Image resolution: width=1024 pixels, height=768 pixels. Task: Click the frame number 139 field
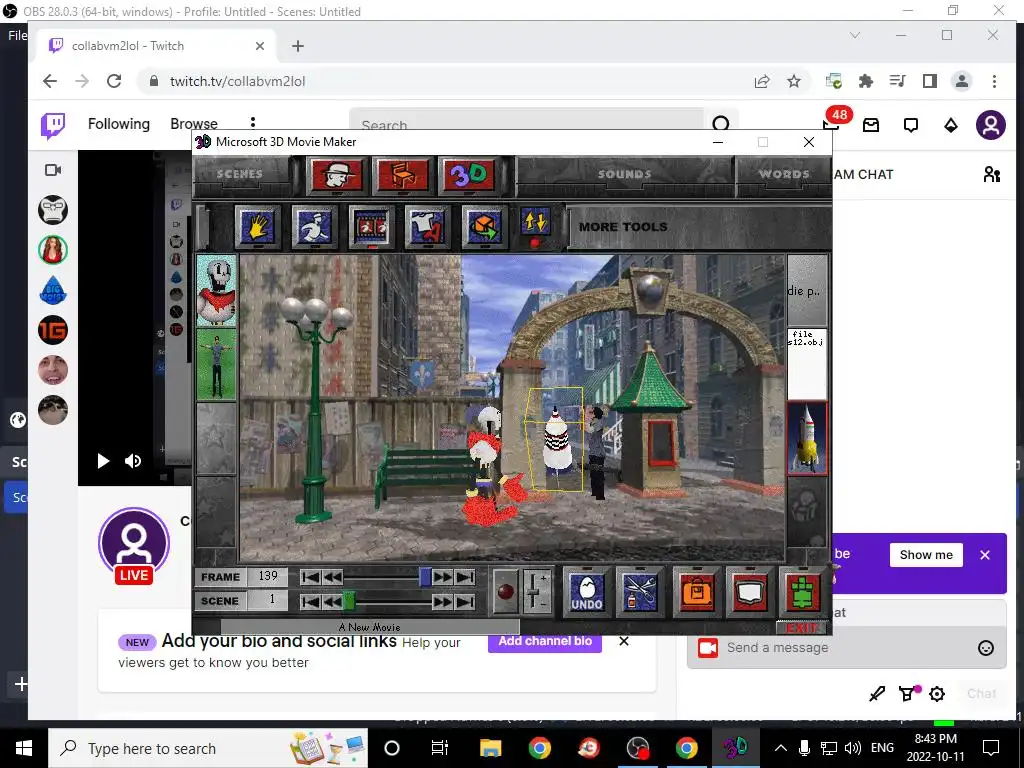tap(268, 576)
